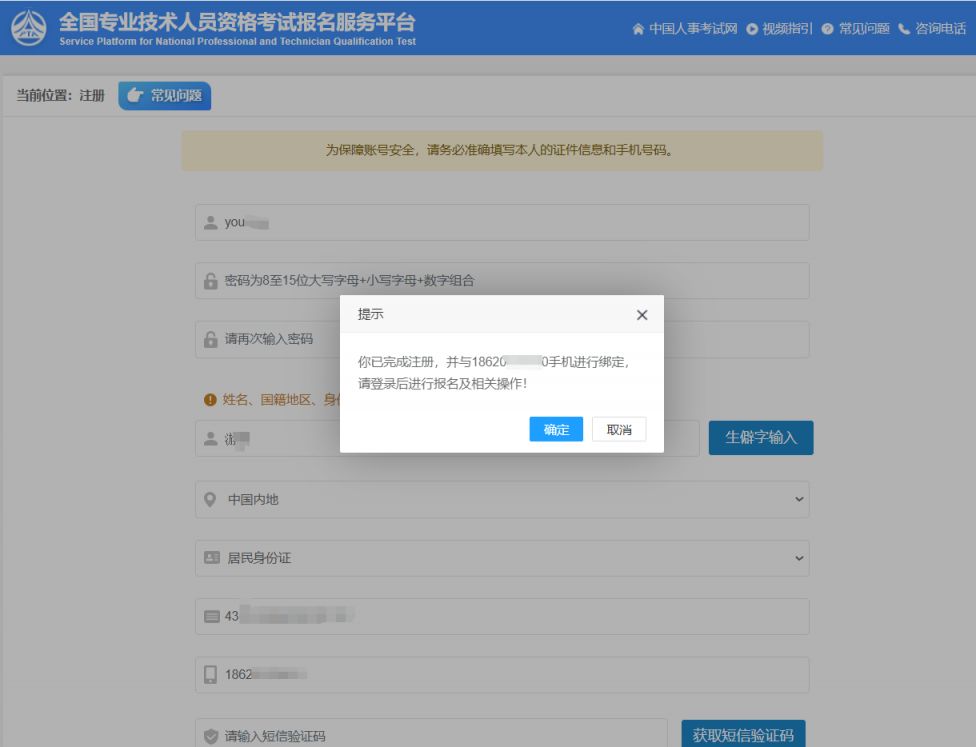
Task: Expand the 中国内地 region dropdown
Action: (x=501, y=499)
